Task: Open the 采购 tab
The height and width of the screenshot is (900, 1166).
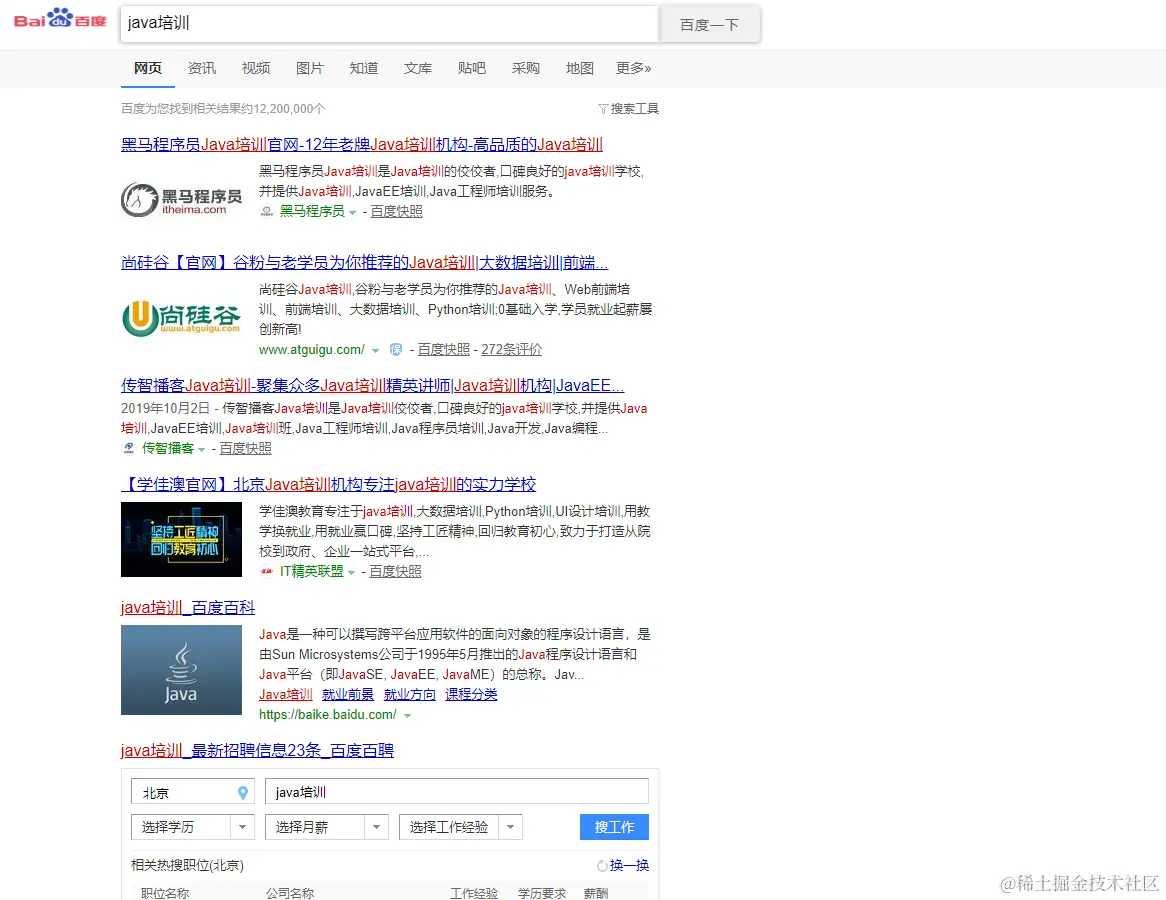Action: click(526, 68)
